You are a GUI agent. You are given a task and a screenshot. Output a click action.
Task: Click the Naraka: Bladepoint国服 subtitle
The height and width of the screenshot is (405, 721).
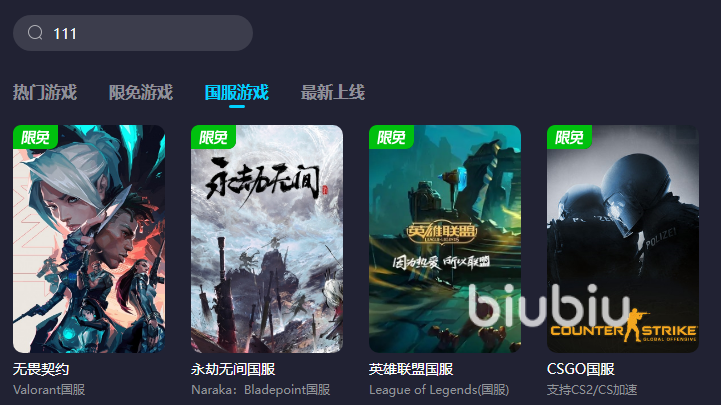[x=261, y=390]
